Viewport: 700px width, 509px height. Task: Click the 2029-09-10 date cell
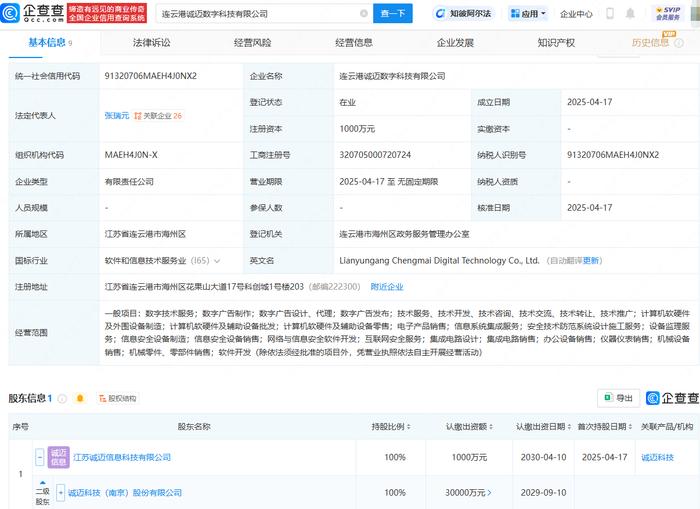[543, 492]
